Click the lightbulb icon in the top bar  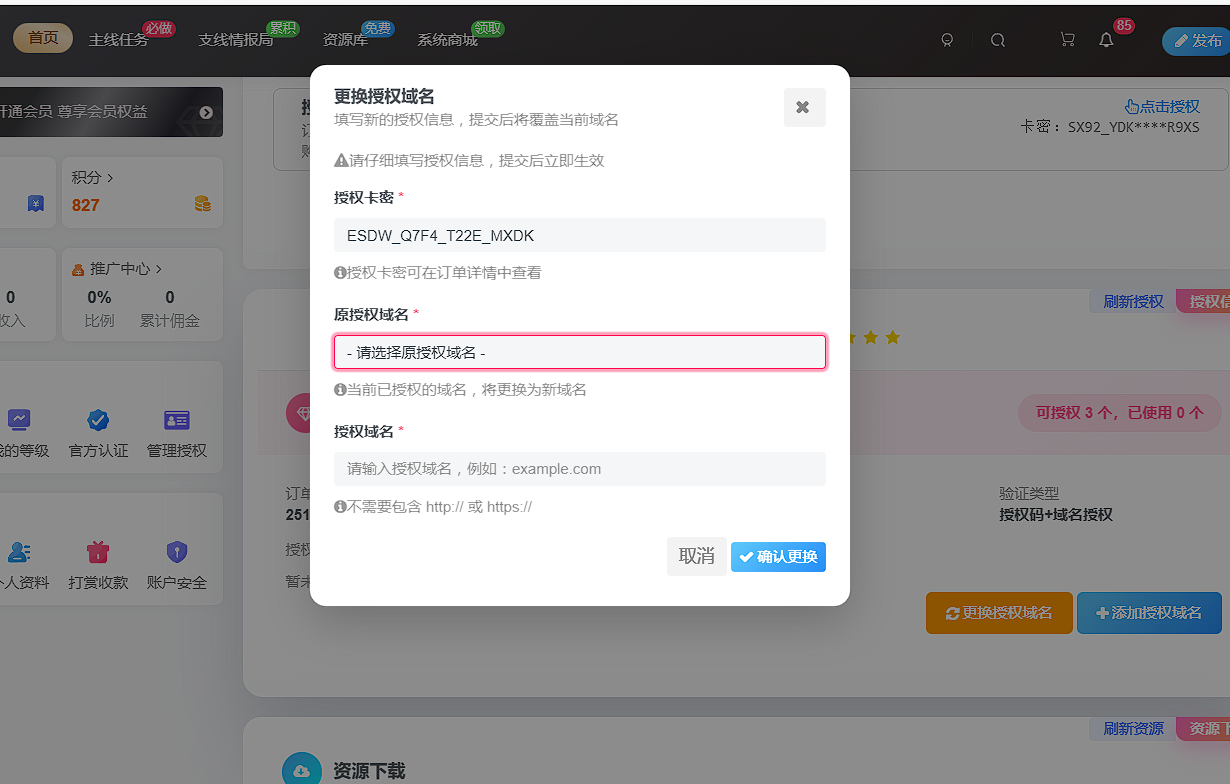point(946,40)
